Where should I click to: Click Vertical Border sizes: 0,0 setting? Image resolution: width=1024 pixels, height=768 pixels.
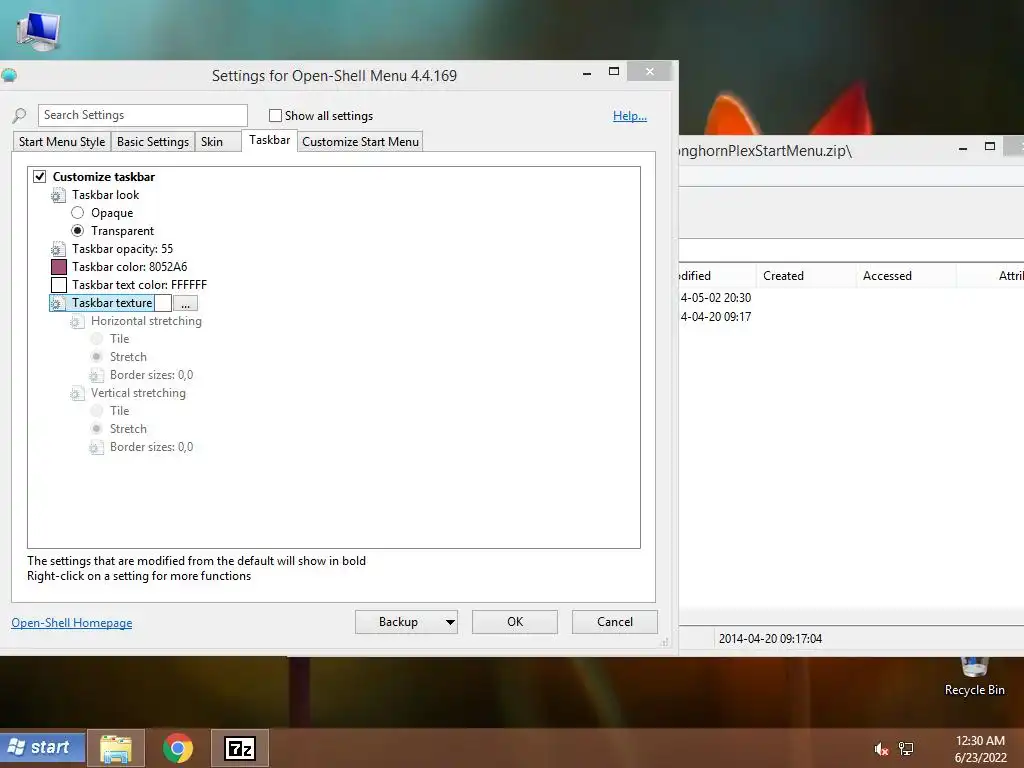(152, 447)
